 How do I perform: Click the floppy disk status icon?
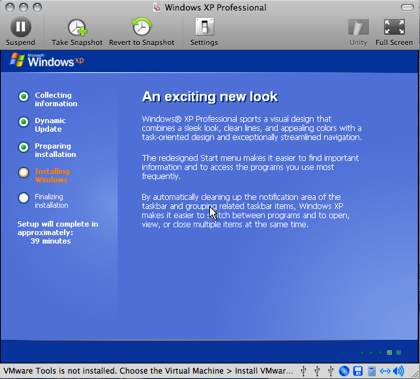coord(358,371)
